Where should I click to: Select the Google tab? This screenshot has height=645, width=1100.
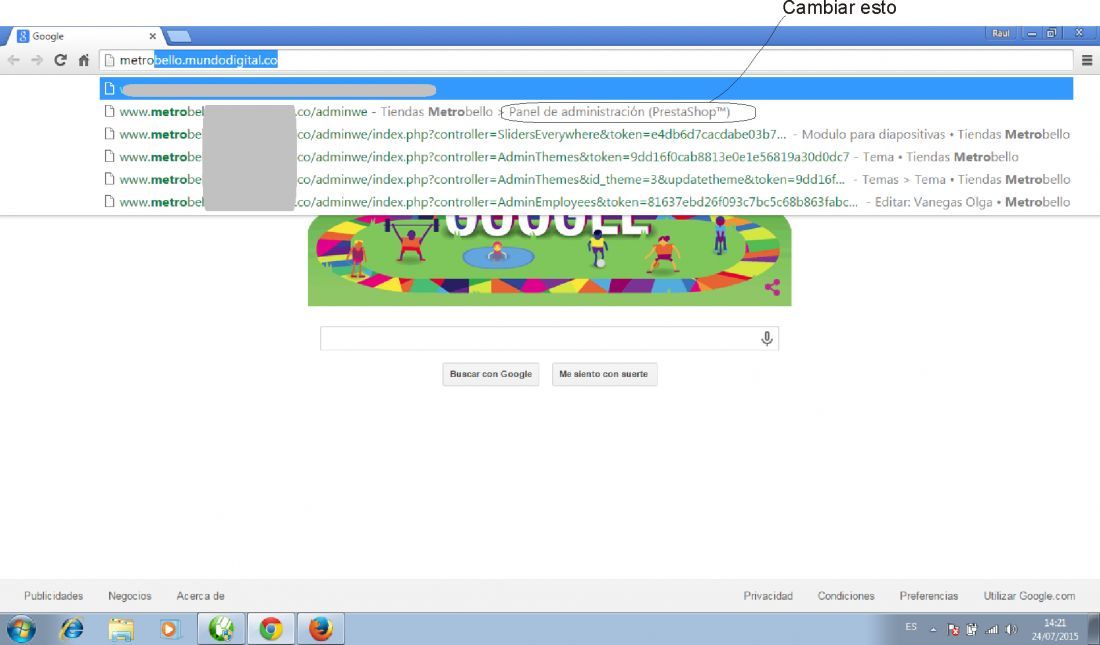(84, 36)
